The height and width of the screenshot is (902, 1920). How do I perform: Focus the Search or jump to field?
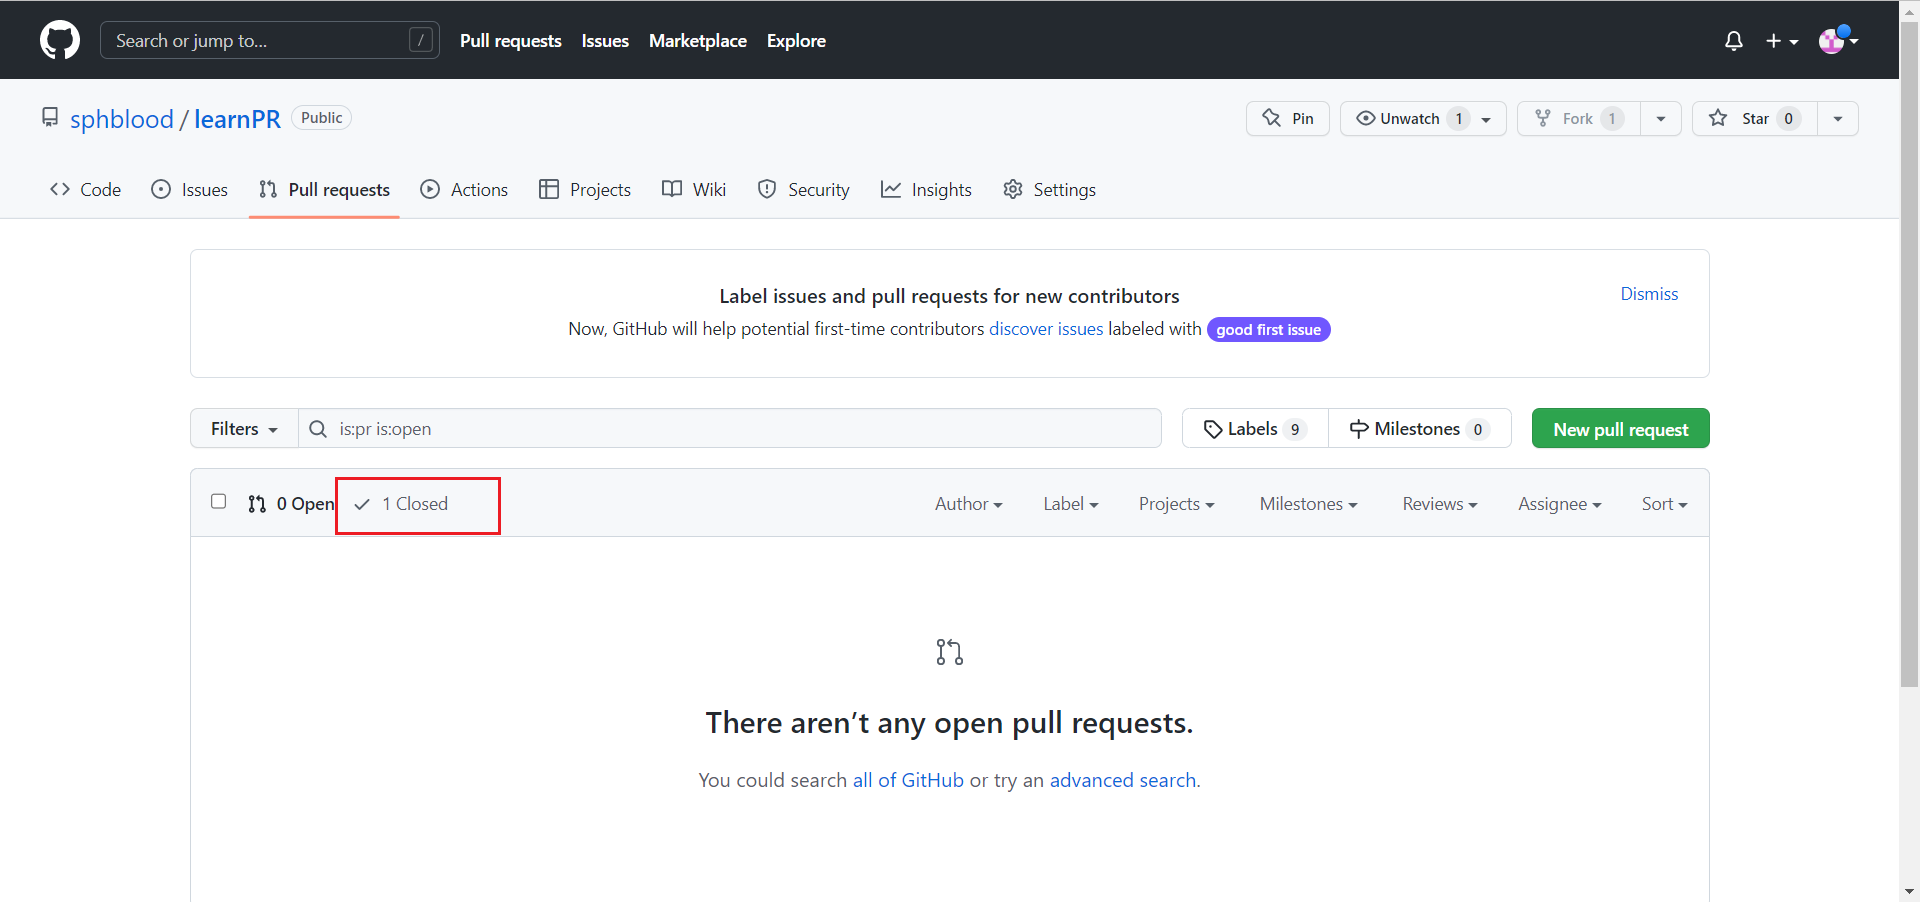(x=270, y=40)
